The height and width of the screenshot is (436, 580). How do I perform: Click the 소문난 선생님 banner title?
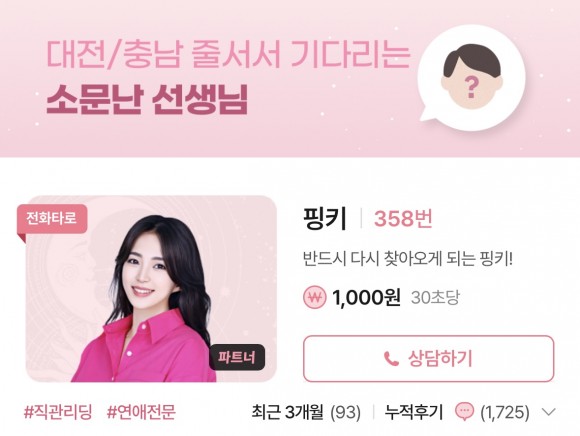(147, 101)
